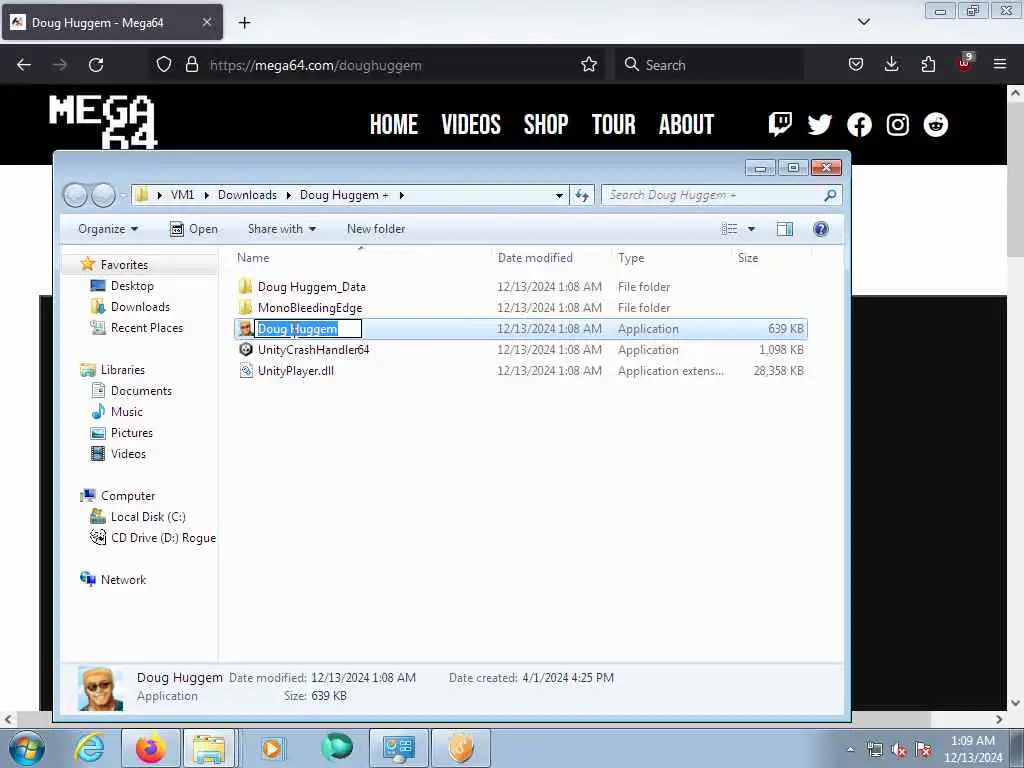
Task: Show hidden system tray icons arrow
Action: [850, 749]
